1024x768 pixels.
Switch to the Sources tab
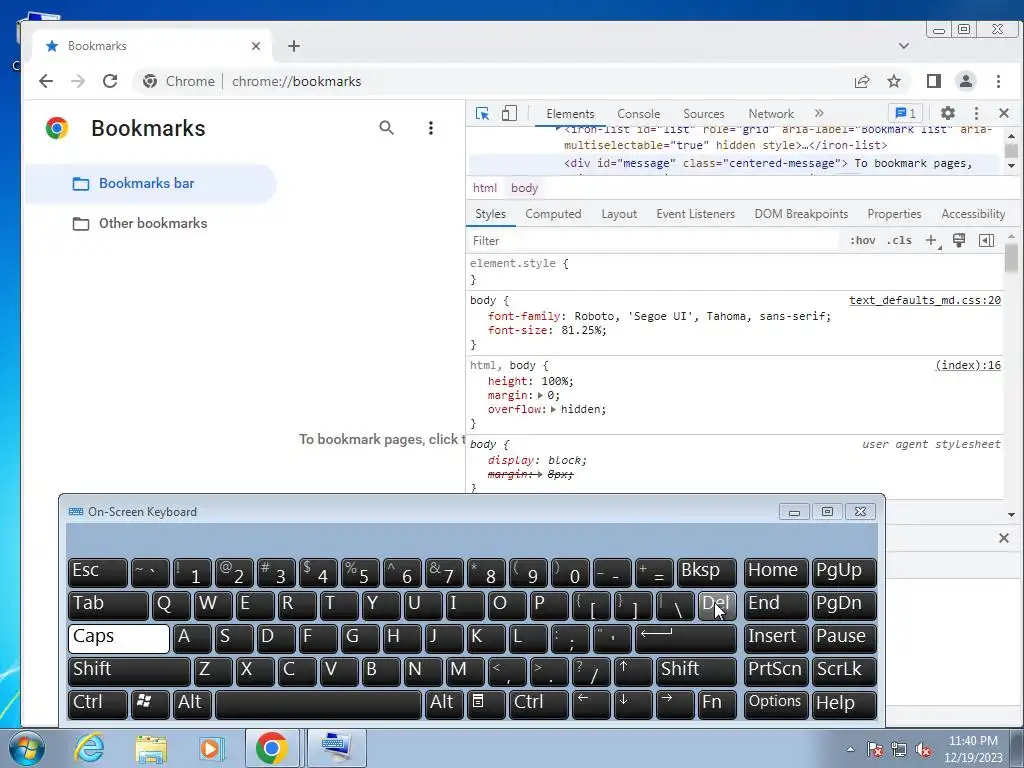703,114
